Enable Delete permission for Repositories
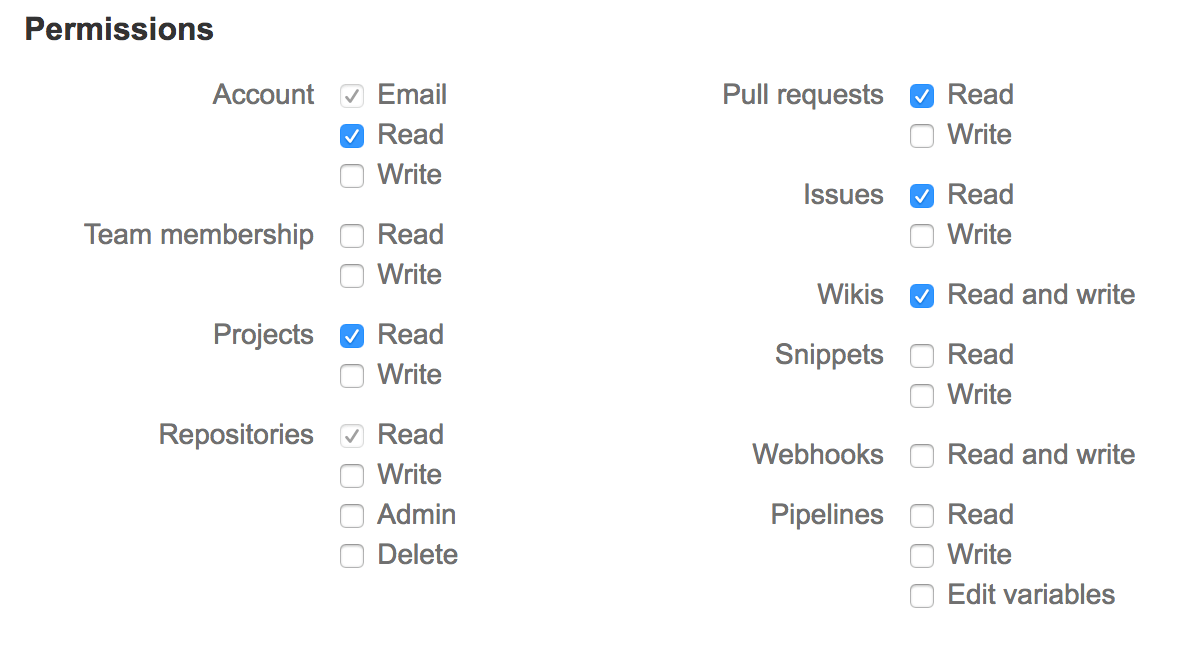 click(352, 556)
